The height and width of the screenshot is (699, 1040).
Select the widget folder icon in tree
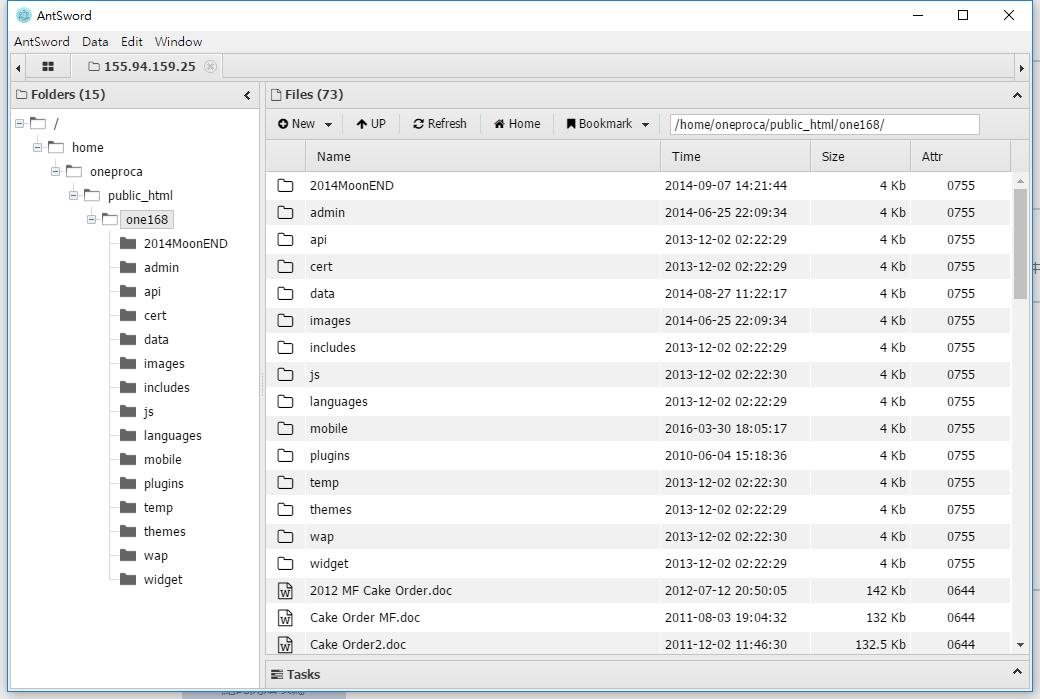128,579
